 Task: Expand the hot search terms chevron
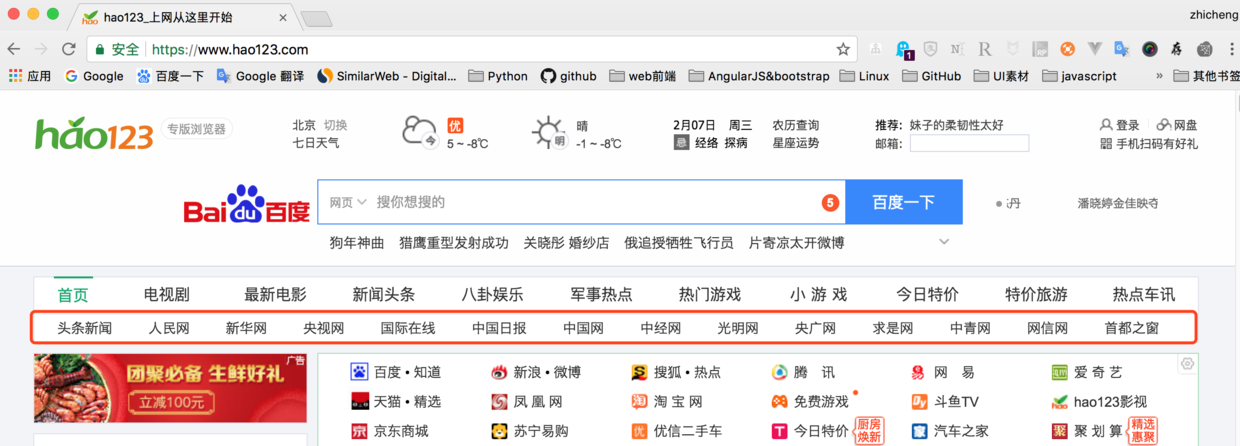(944, 242)
